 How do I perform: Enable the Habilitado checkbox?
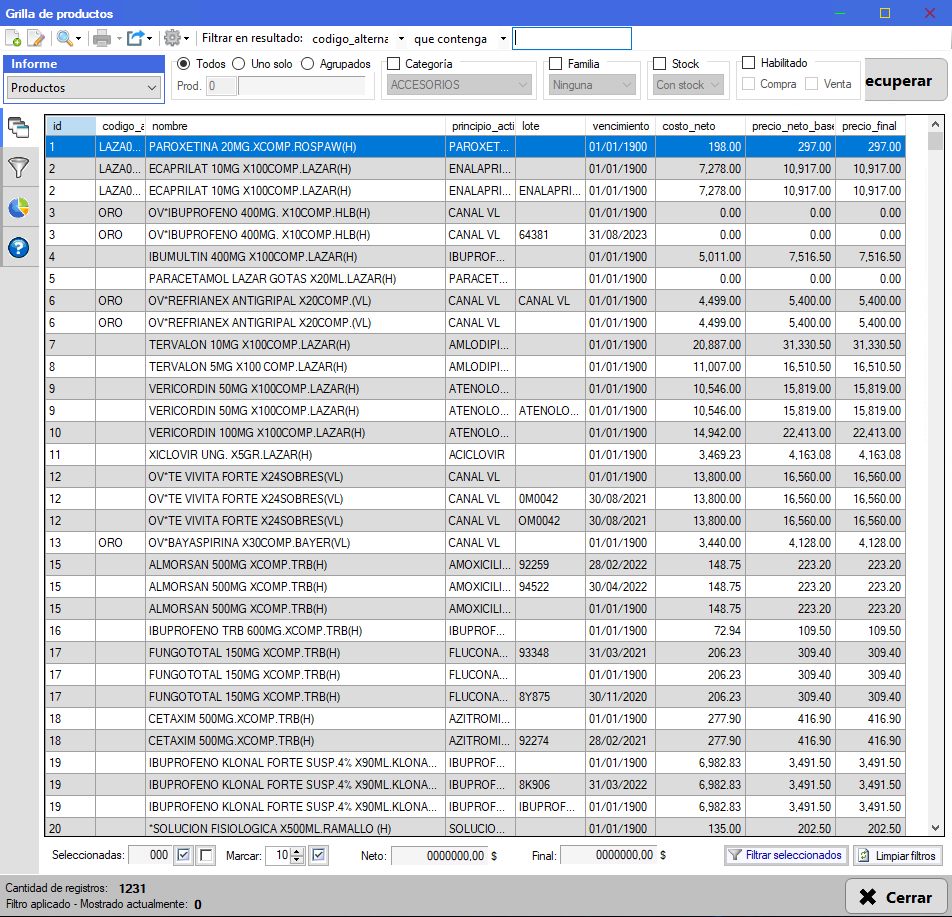(749, 63)
